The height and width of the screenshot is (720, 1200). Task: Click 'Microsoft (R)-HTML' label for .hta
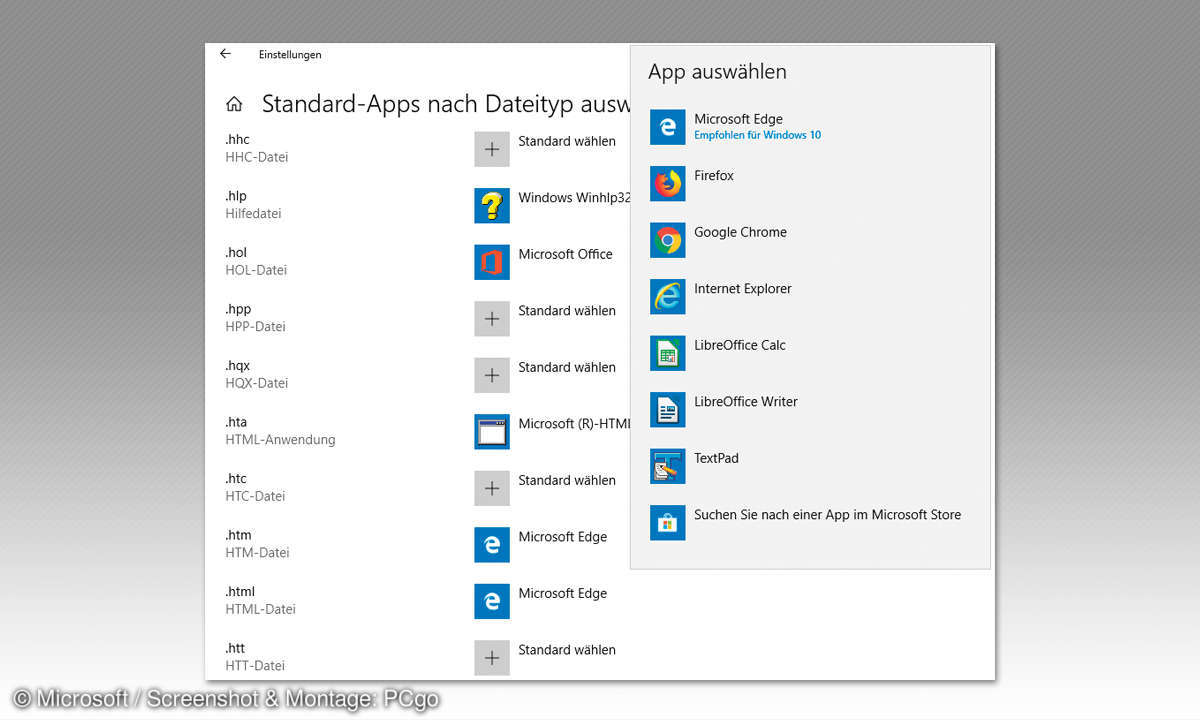(x=574, y=424)
